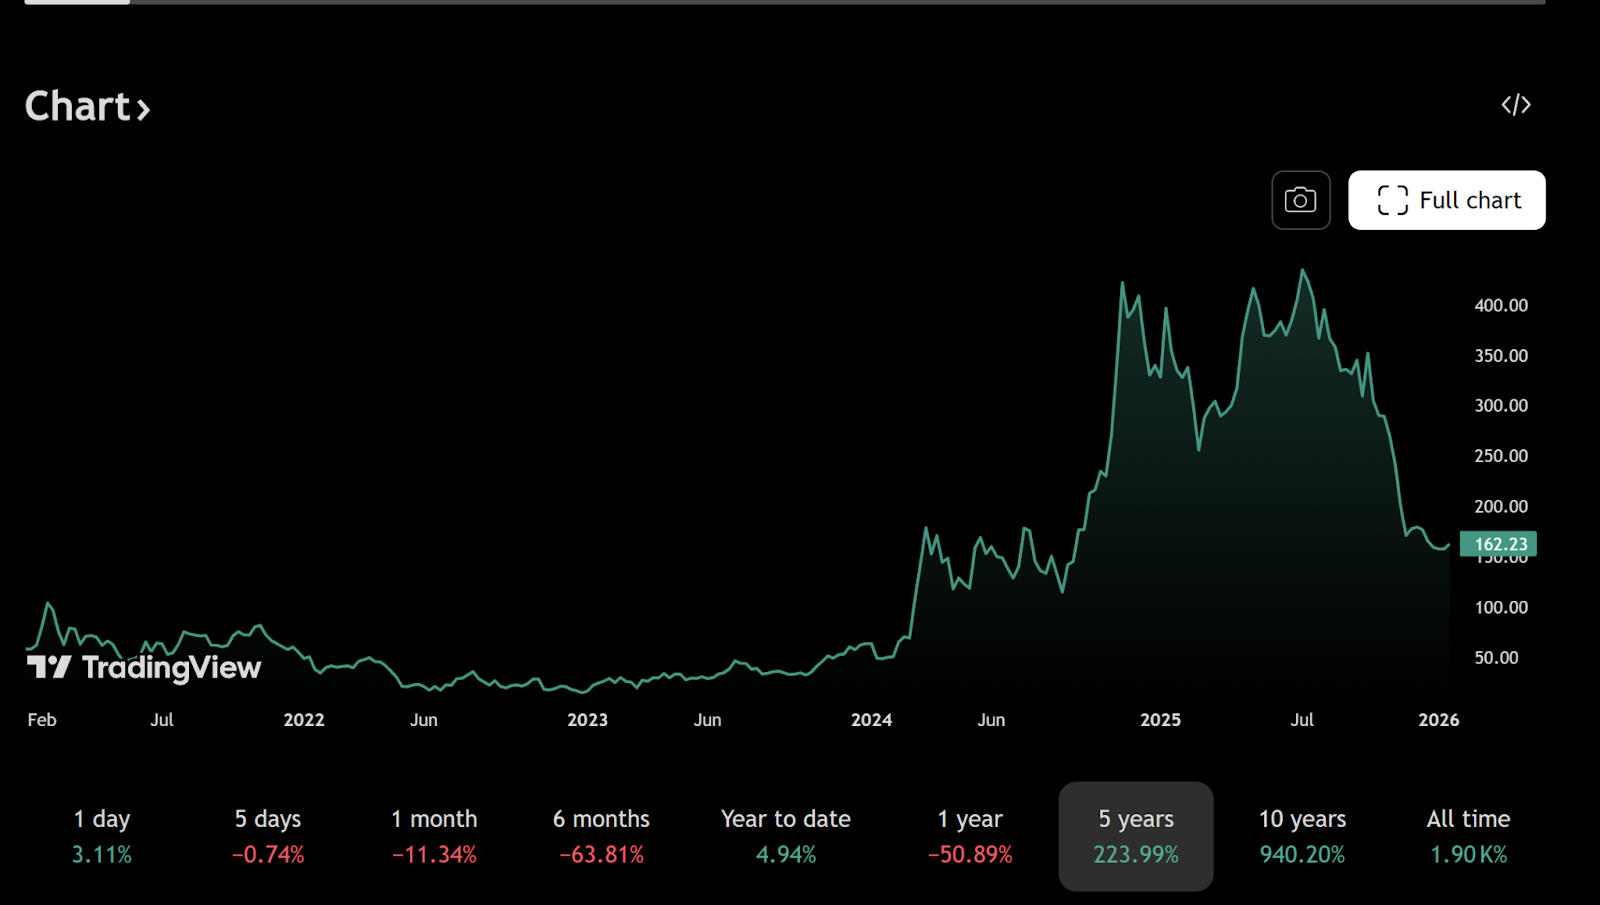Switch to the 6 months range
1600x905 pixels.
tap(601, 835)
